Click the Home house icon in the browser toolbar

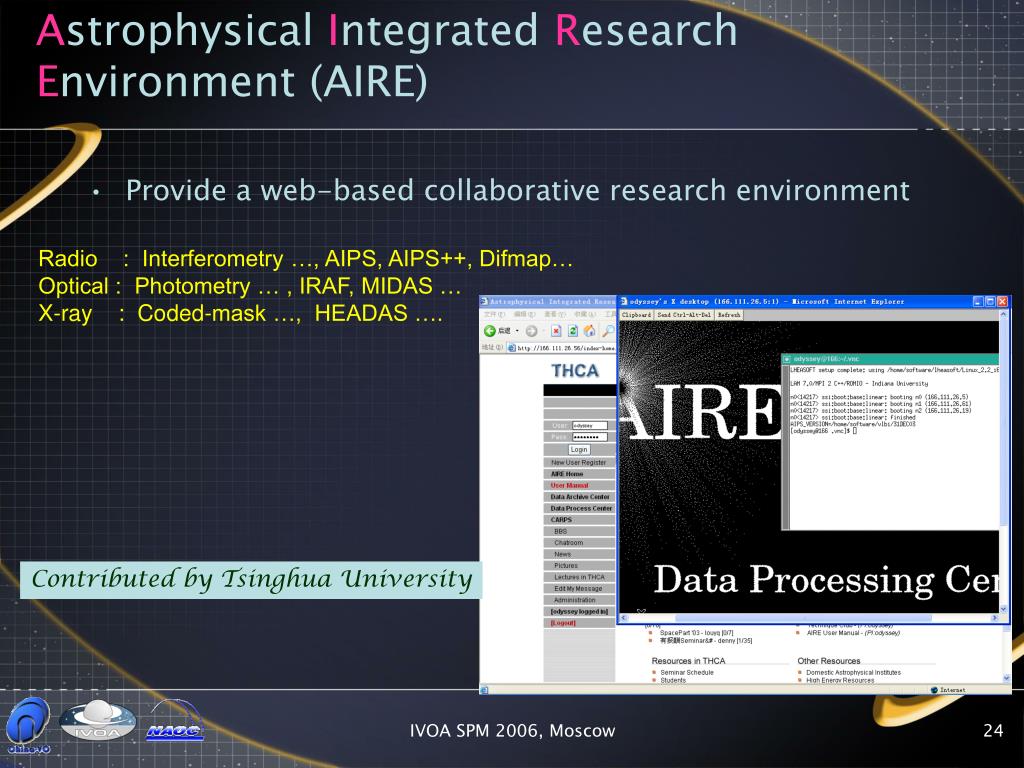tap(589, 331)
